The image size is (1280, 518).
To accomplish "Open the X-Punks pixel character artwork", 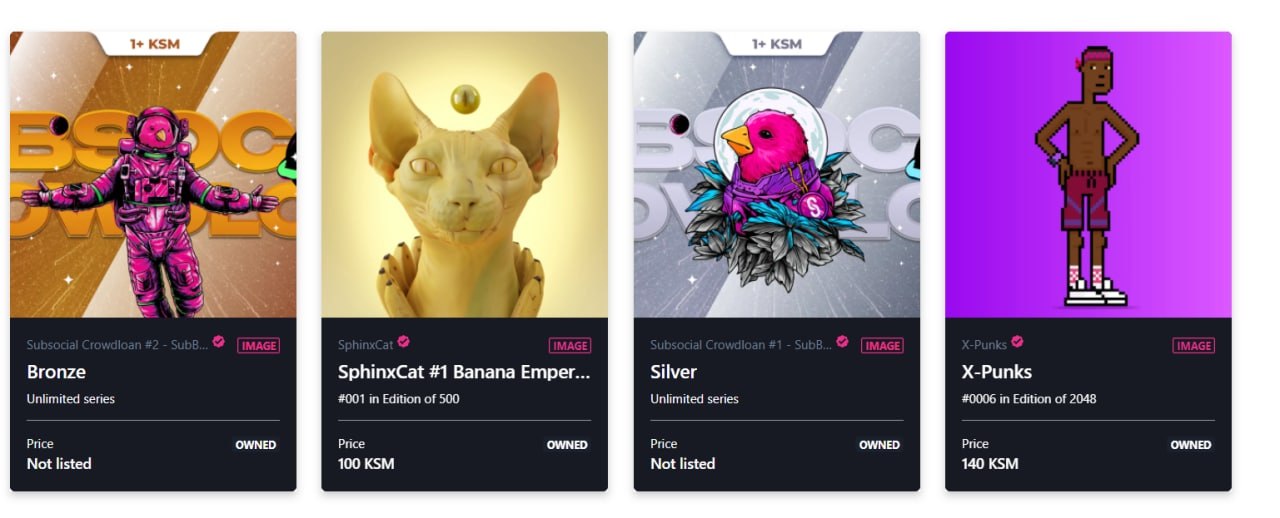I will click(x=1089, y=175).
